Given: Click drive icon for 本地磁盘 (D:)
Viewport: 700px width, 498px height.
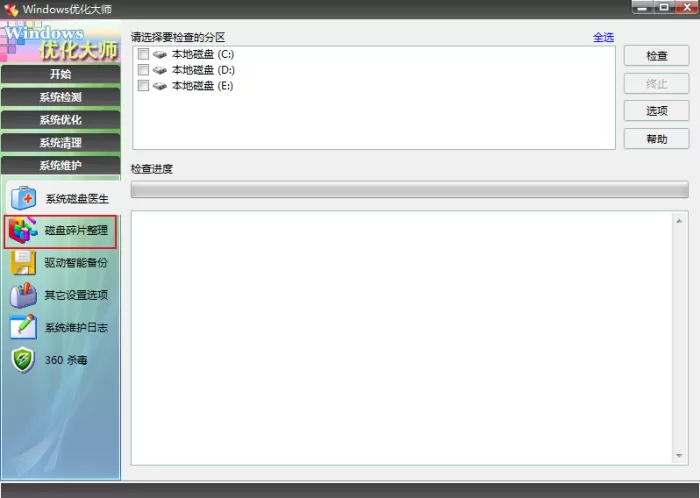Looking at the screenshot, I should point(159,70).
